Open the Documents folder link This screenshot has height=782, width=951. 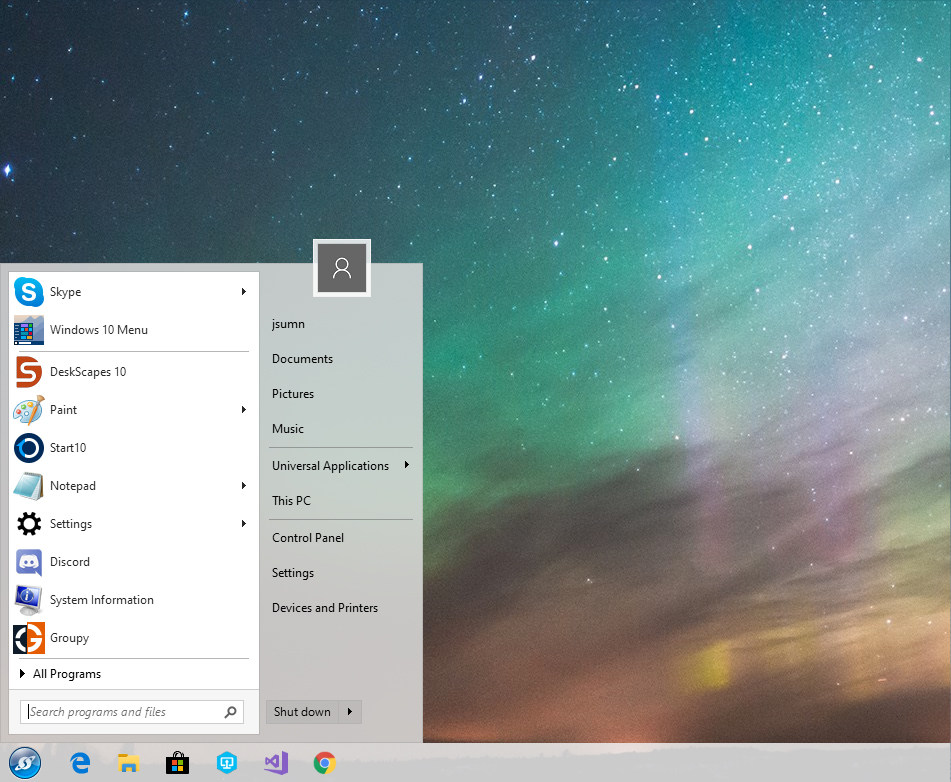(x=302, y=359)
